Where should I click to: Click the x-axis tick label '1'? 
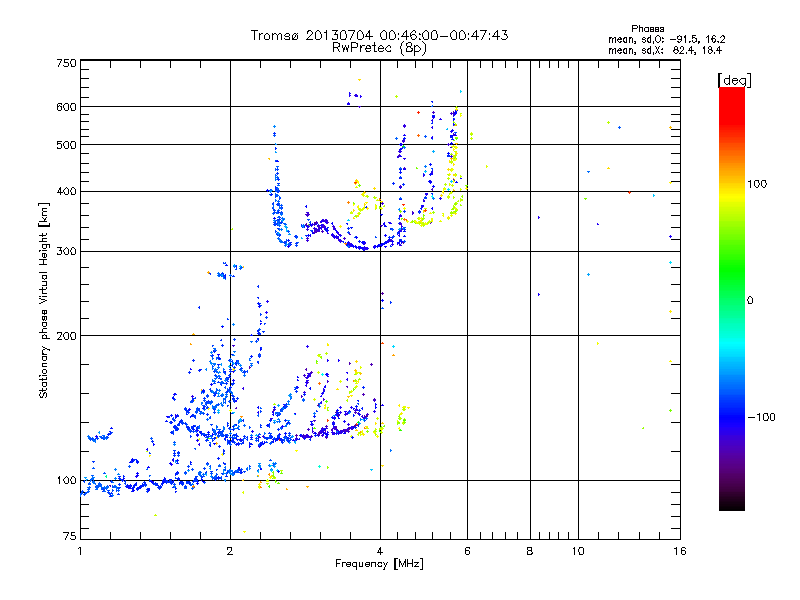point(81,551)
